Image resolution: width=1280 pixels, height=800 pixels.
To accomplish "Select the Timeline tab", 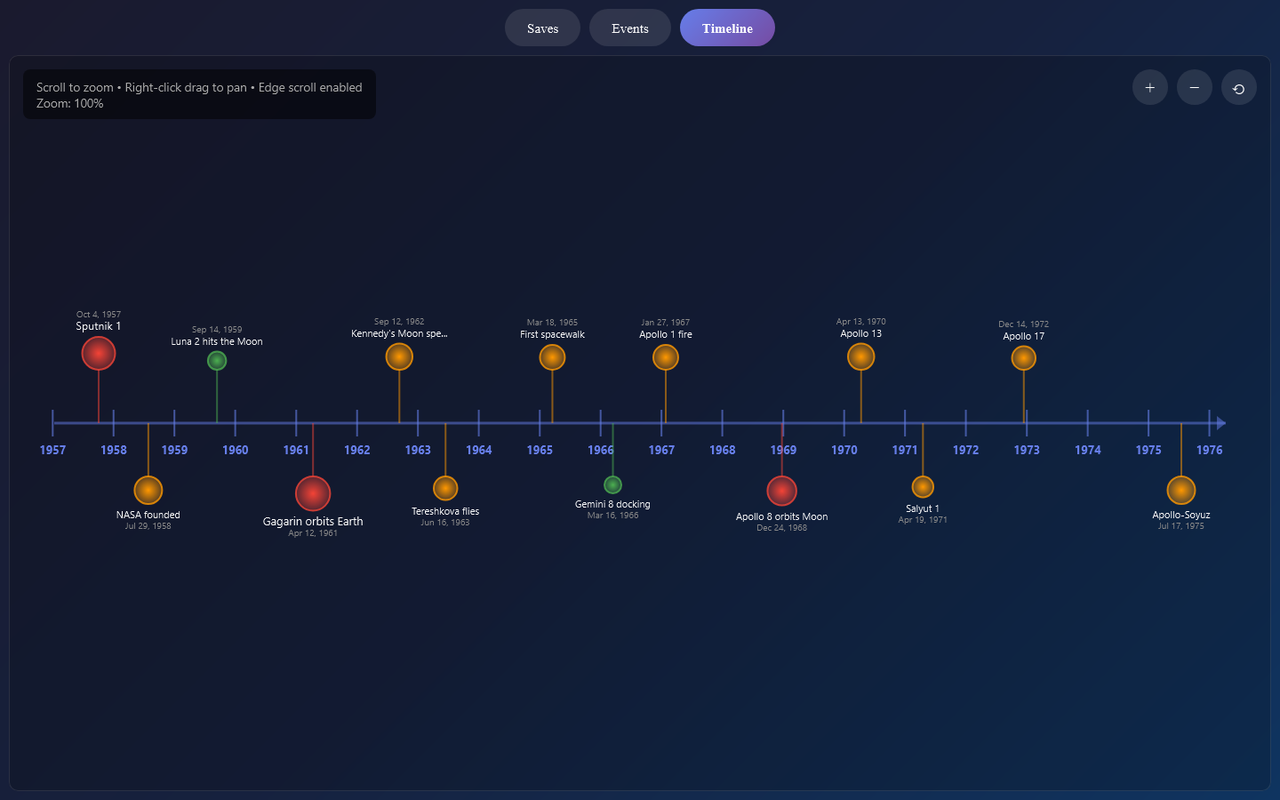I will [x=727, y=28].
